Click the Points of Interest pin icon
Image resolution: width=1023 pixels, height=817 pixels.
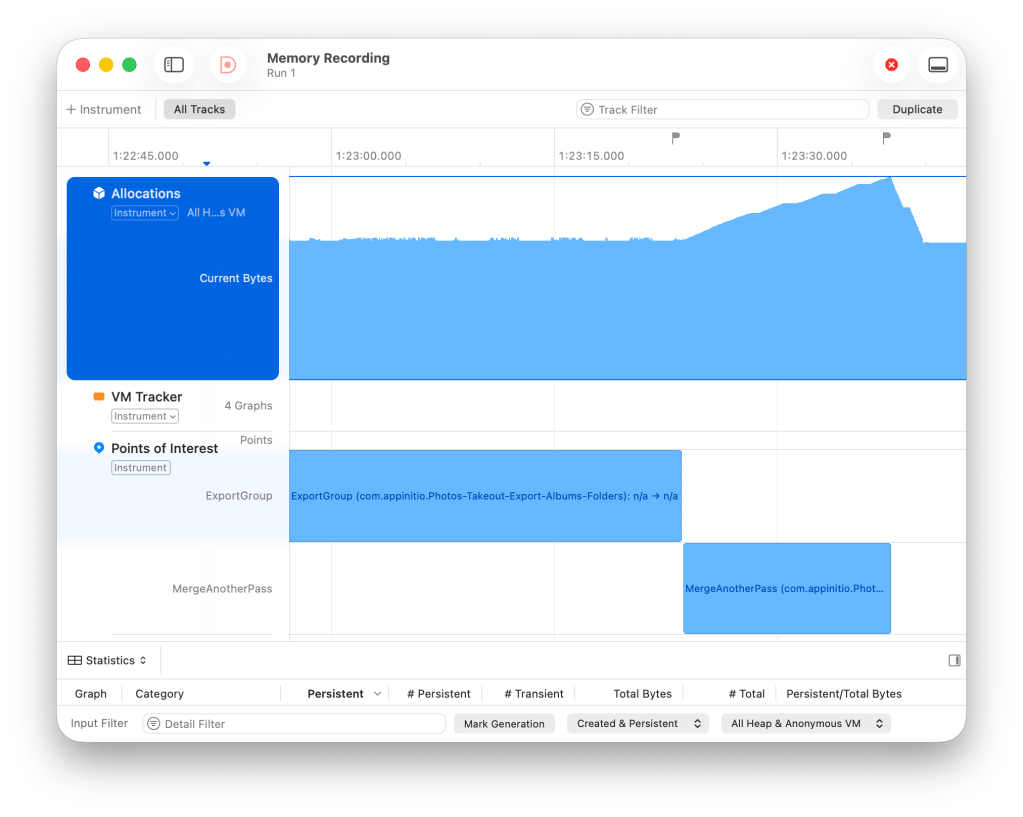pyautogui.click(x=99, y=448)
